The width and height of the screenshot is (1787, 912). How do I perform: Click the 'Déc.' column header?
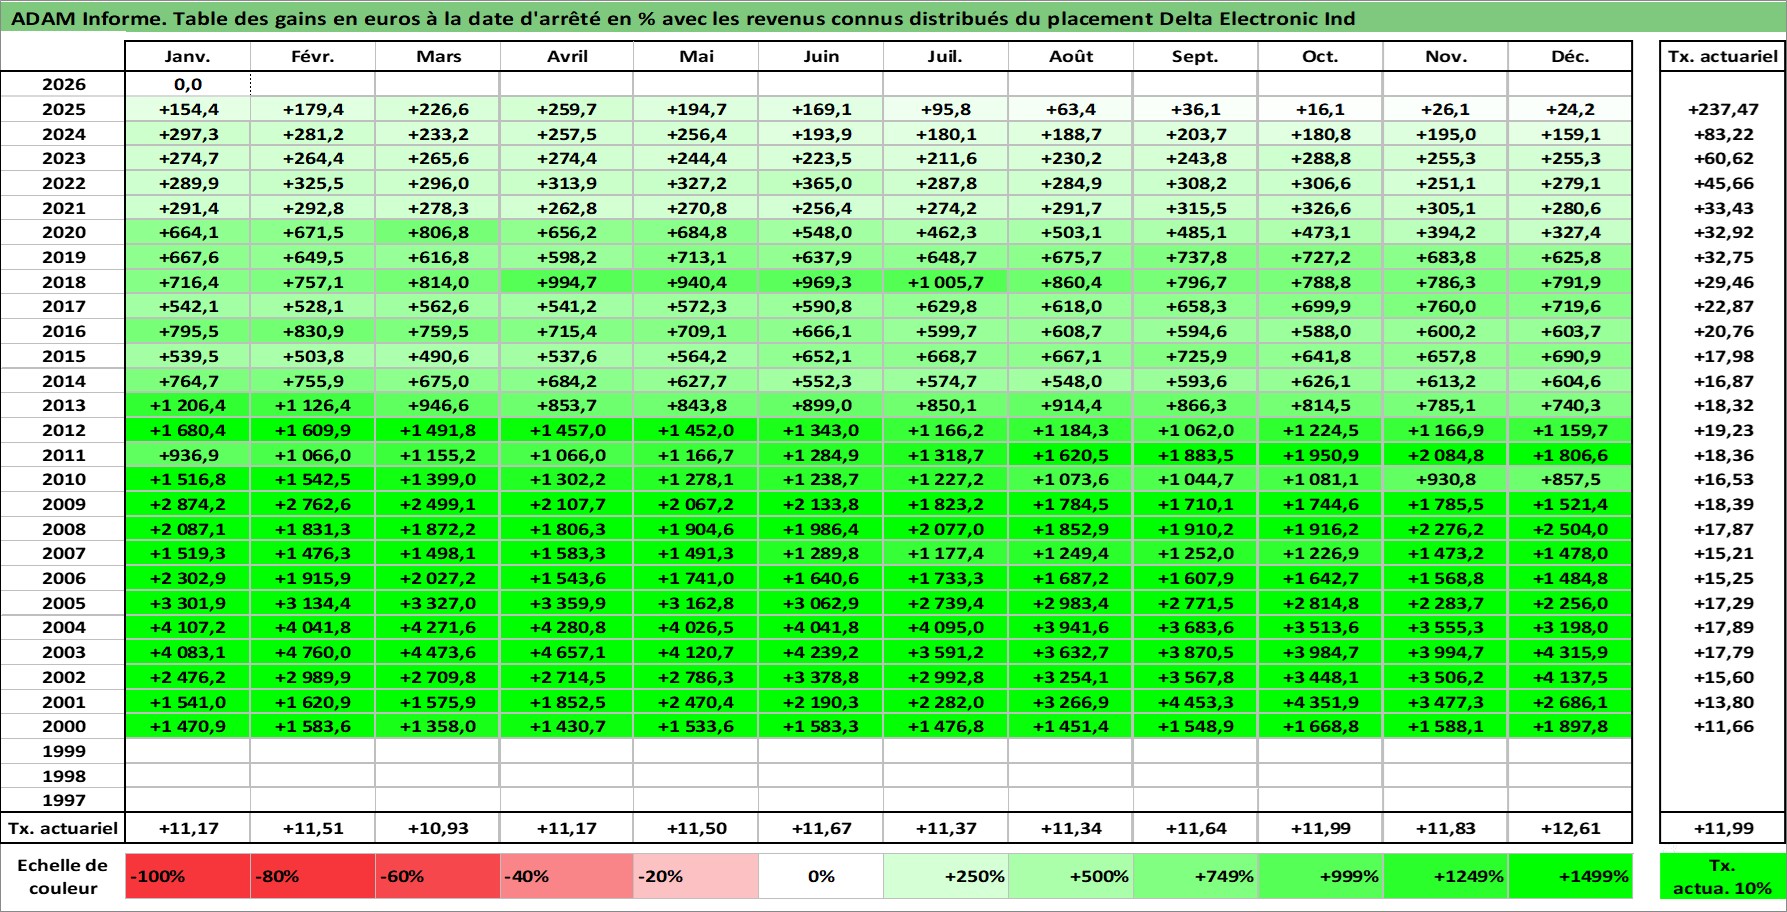[1570, 56]
